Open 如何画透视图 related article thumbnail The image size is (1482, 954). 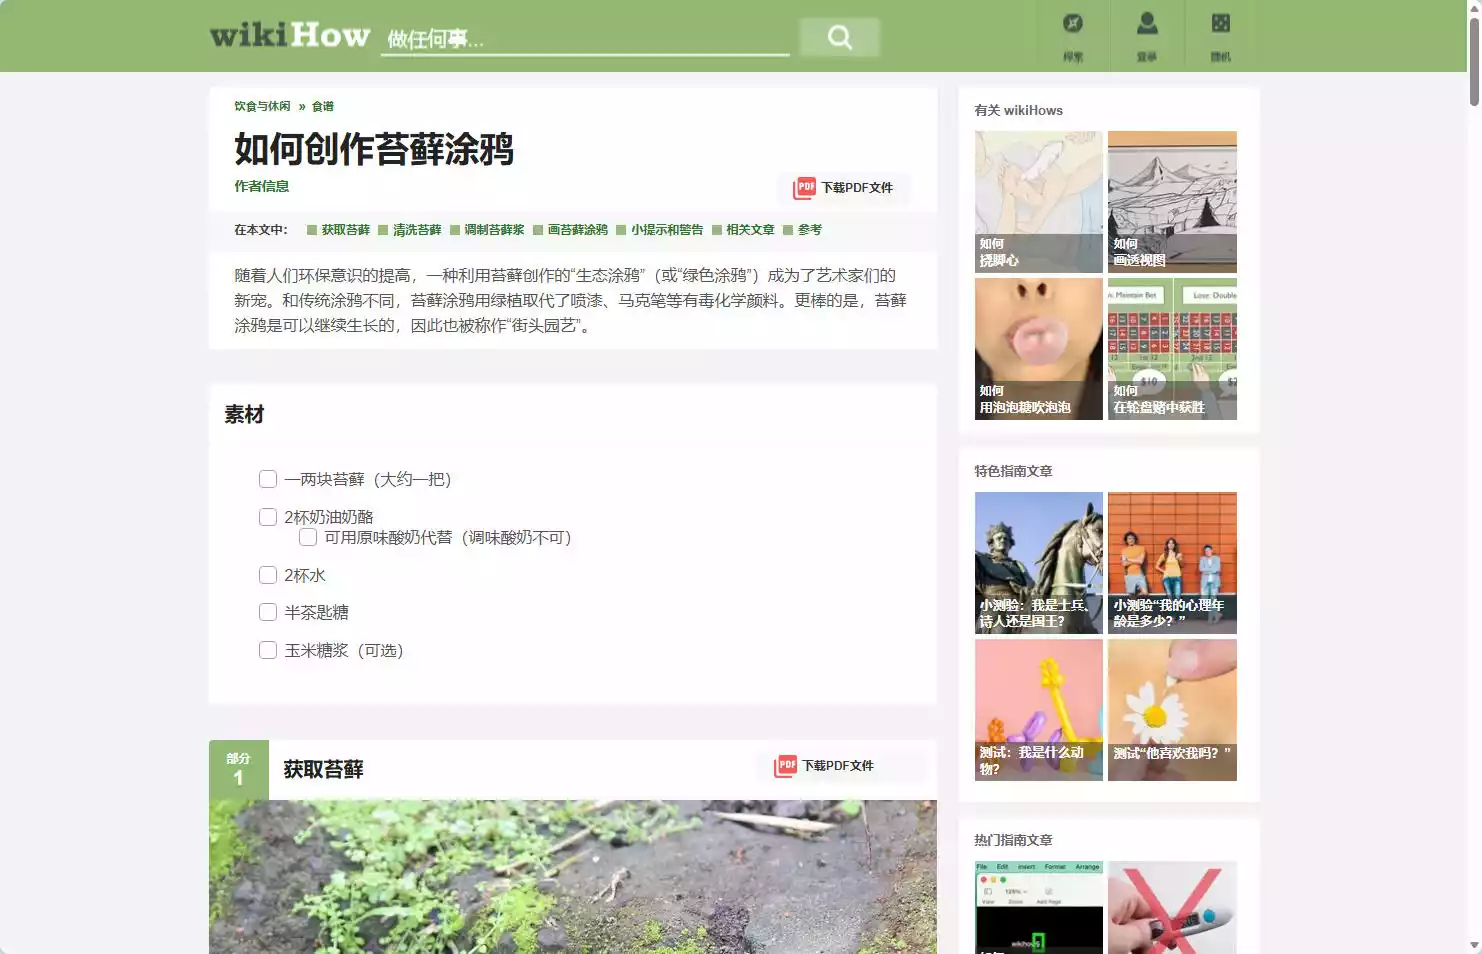(x=1172, y=202)
